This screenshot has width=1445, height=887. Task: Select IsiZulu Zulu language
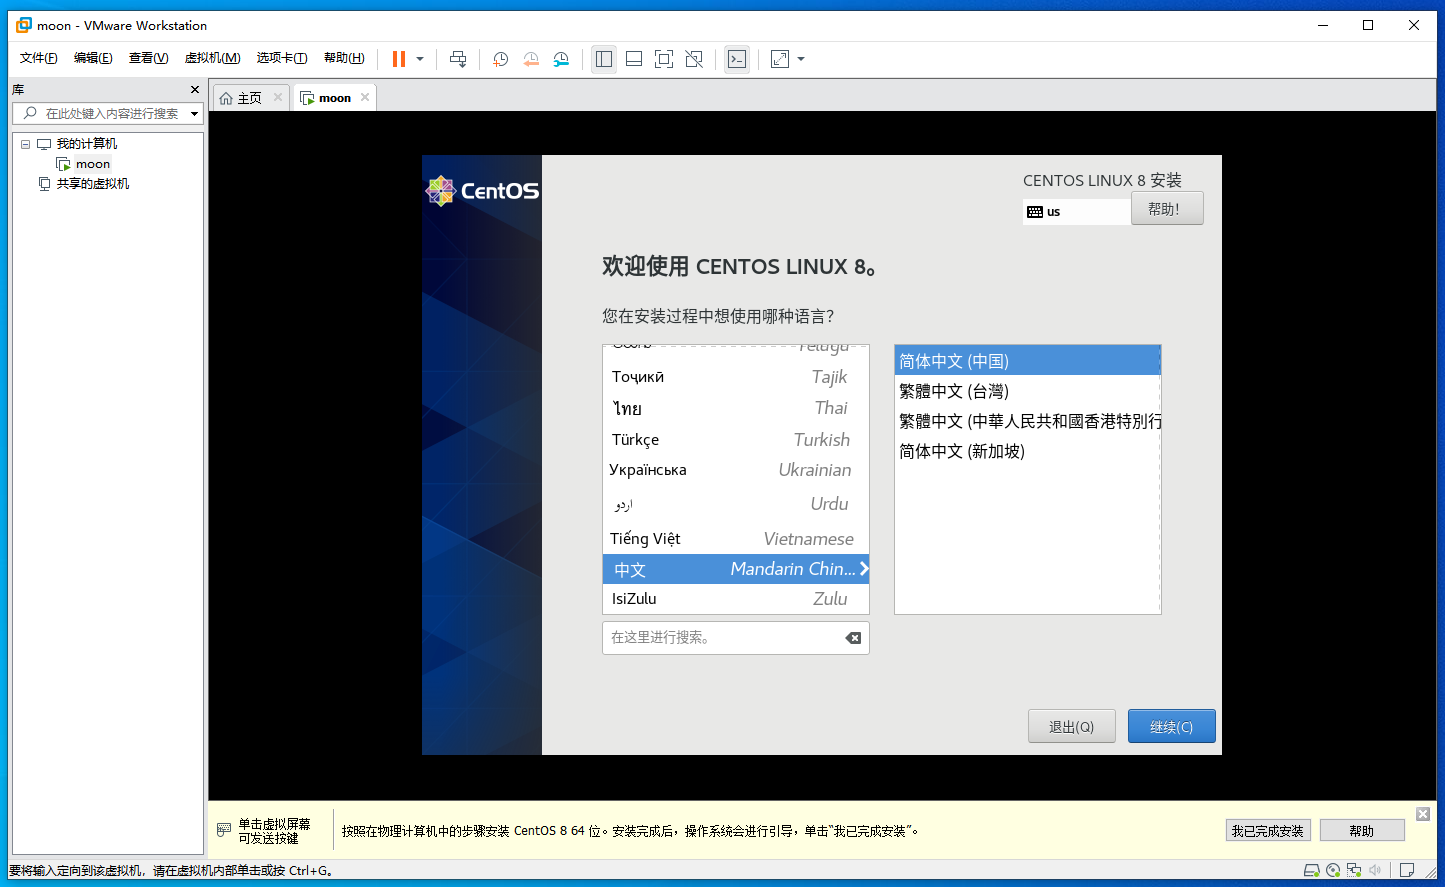[736, 599]
